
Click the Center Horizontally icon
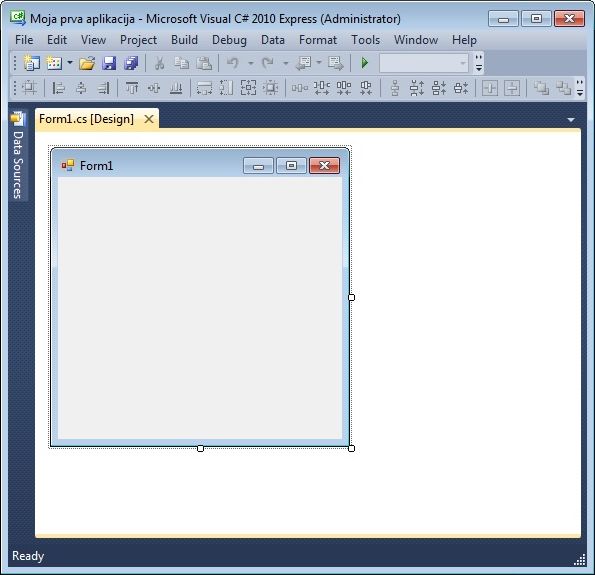pyautogui.click(x=490, y=88)
